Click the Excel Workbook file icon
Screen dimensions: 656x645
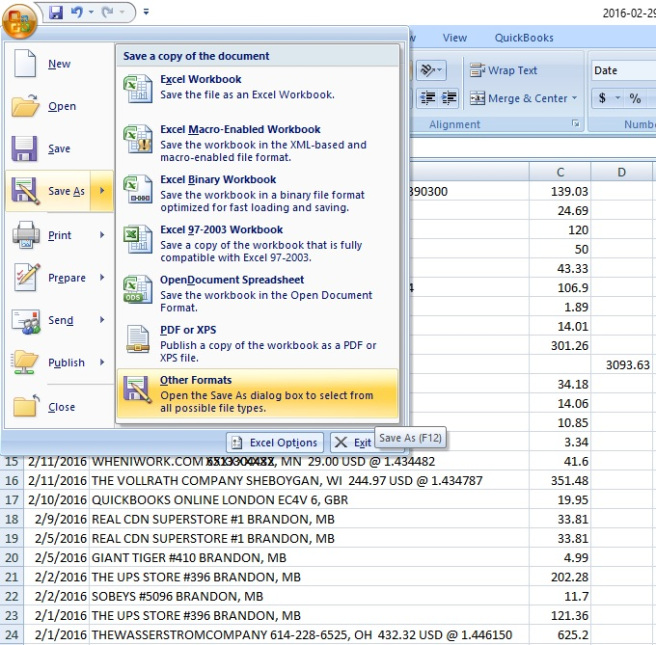pos(138,88)
